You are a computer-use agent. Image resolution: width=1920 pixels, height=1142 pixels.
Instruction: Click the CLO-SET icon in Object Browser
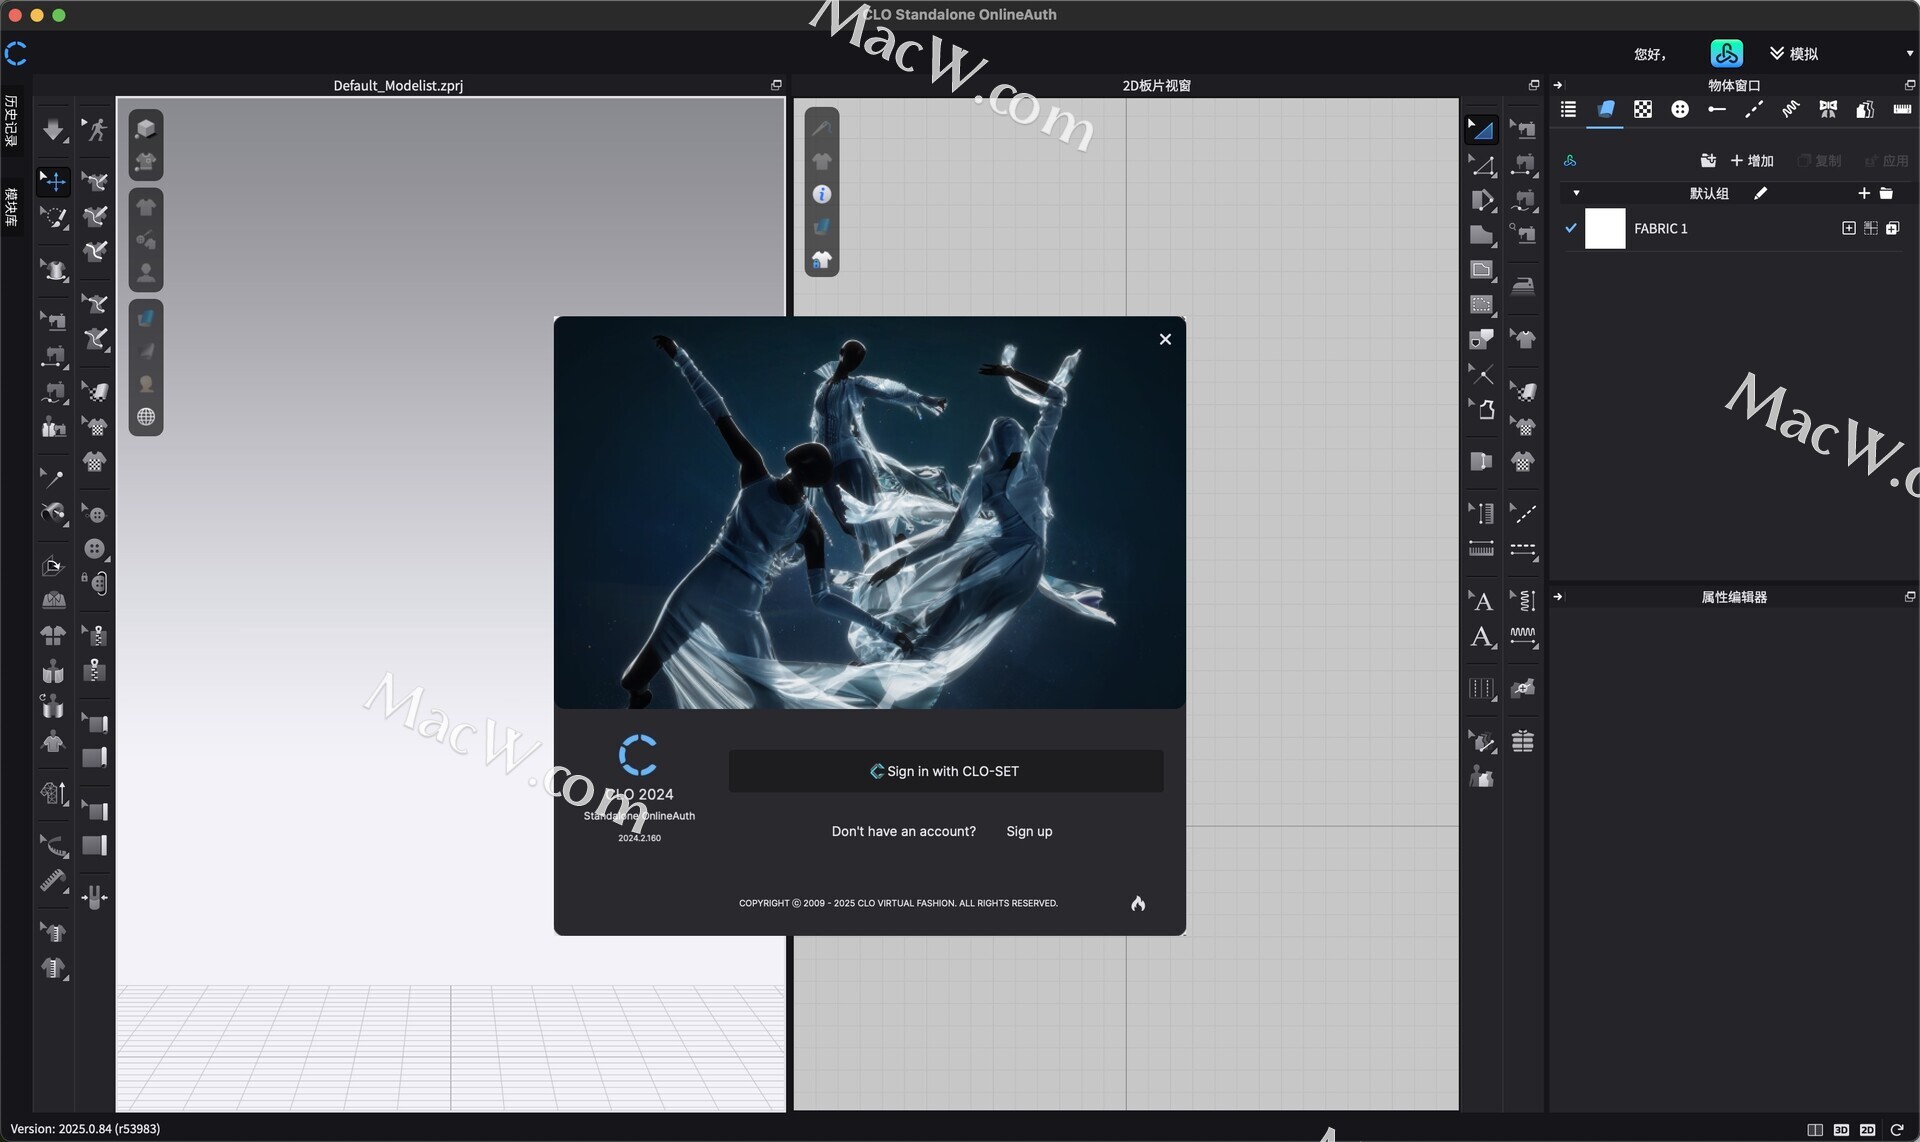coord(1570,161)
